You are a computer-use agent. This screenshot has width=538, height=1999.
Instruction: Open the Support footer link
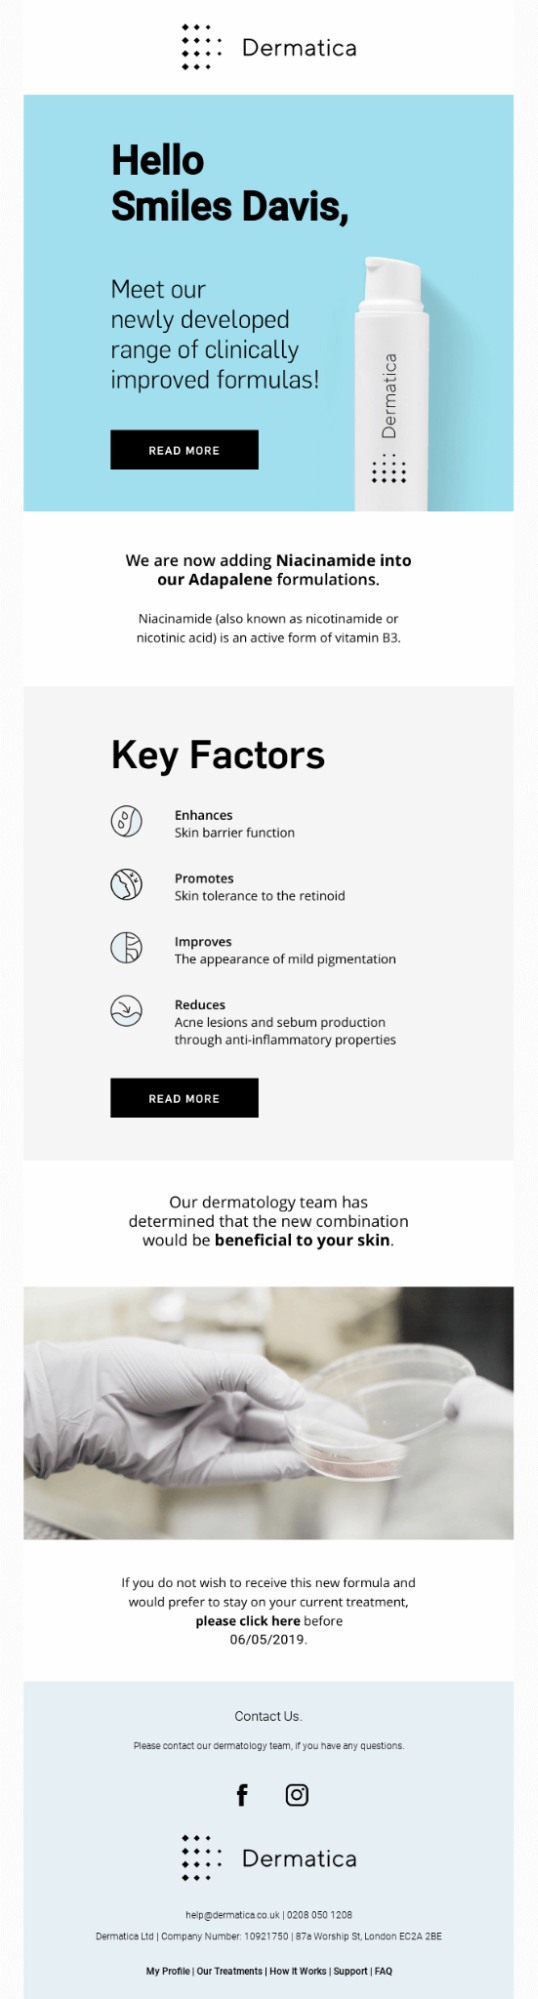coord(351,1971)
